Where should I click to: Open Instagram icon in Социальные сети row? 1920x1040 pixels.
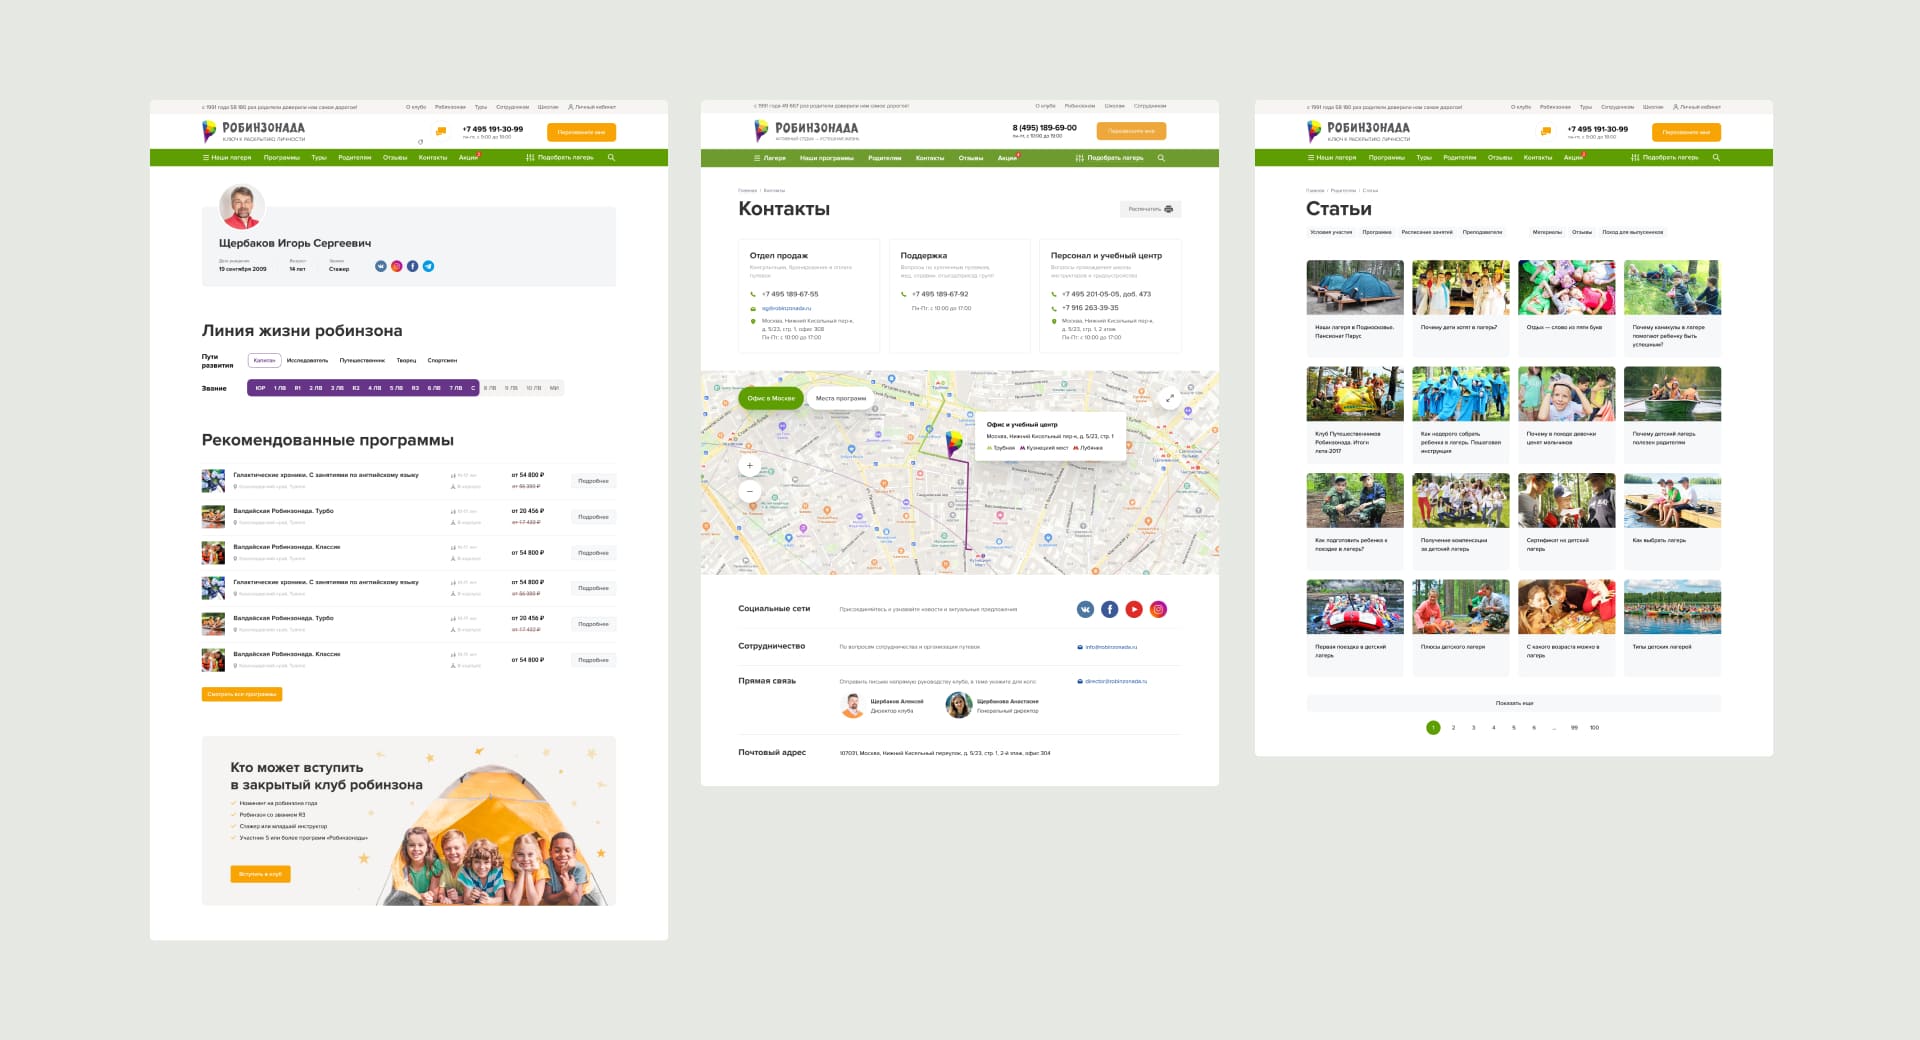(1158, 609)
